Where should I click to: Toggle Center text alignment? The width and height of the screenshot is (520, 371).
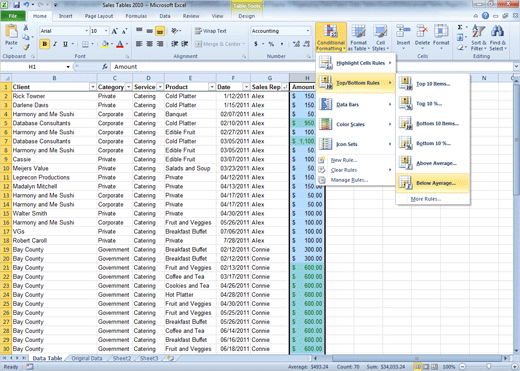coord(150,44)
